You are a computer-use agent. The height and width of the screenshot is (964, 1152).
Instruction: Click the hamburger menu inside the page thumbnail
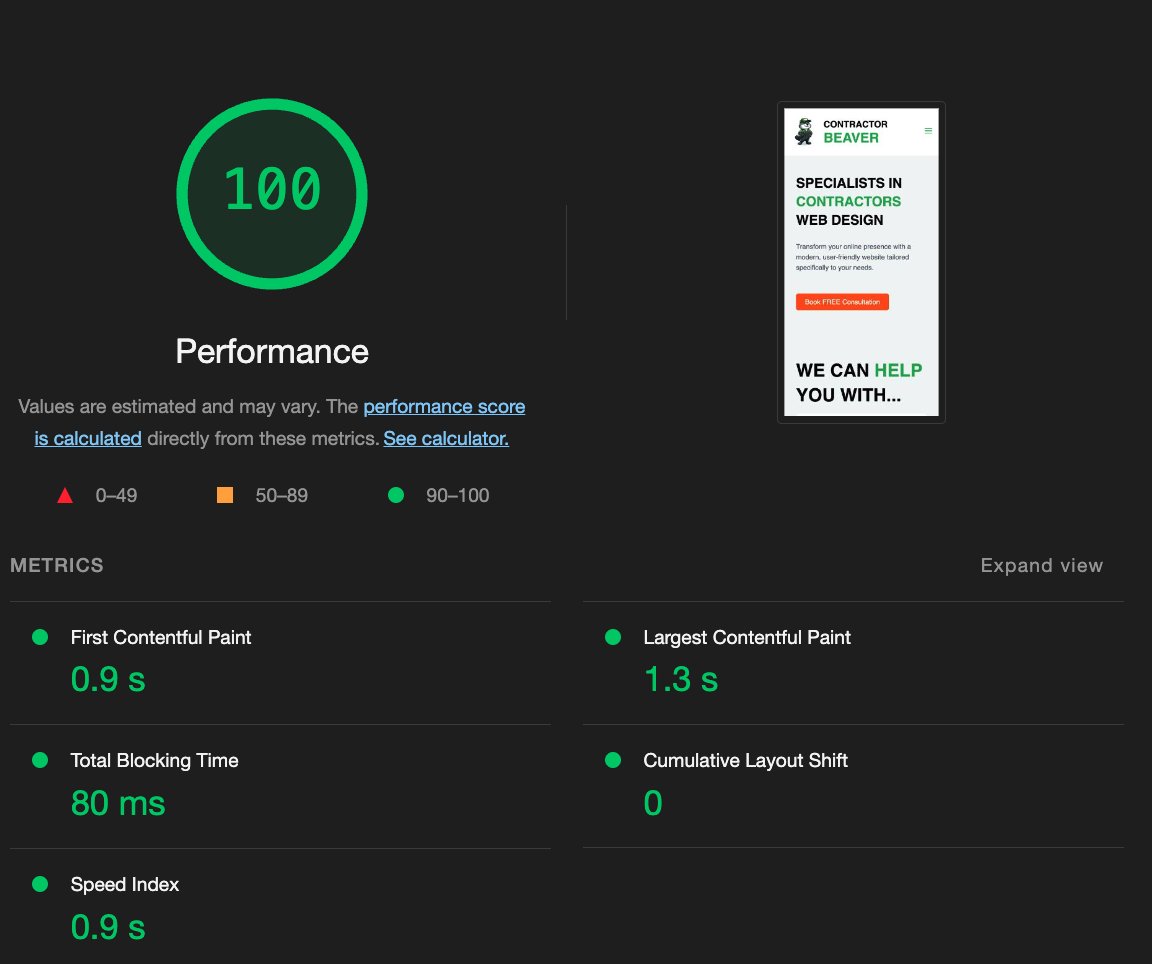[x=928, y=130]
